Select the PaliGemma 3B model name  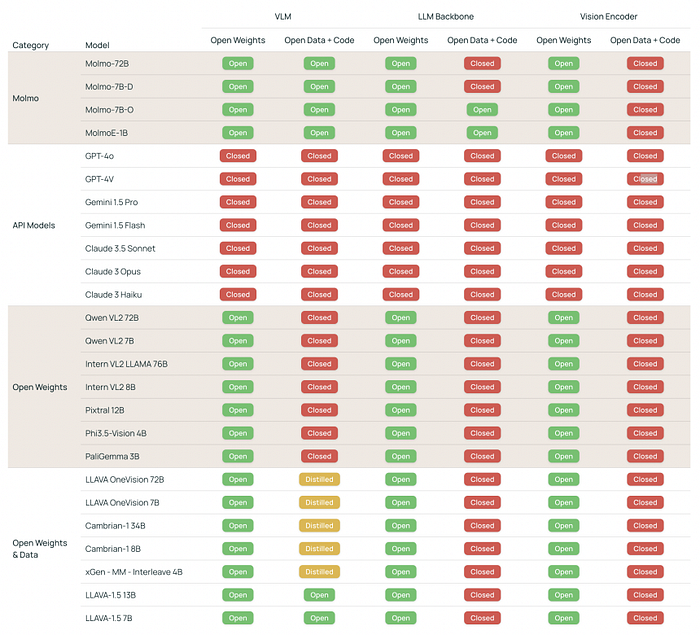point(112,456)
